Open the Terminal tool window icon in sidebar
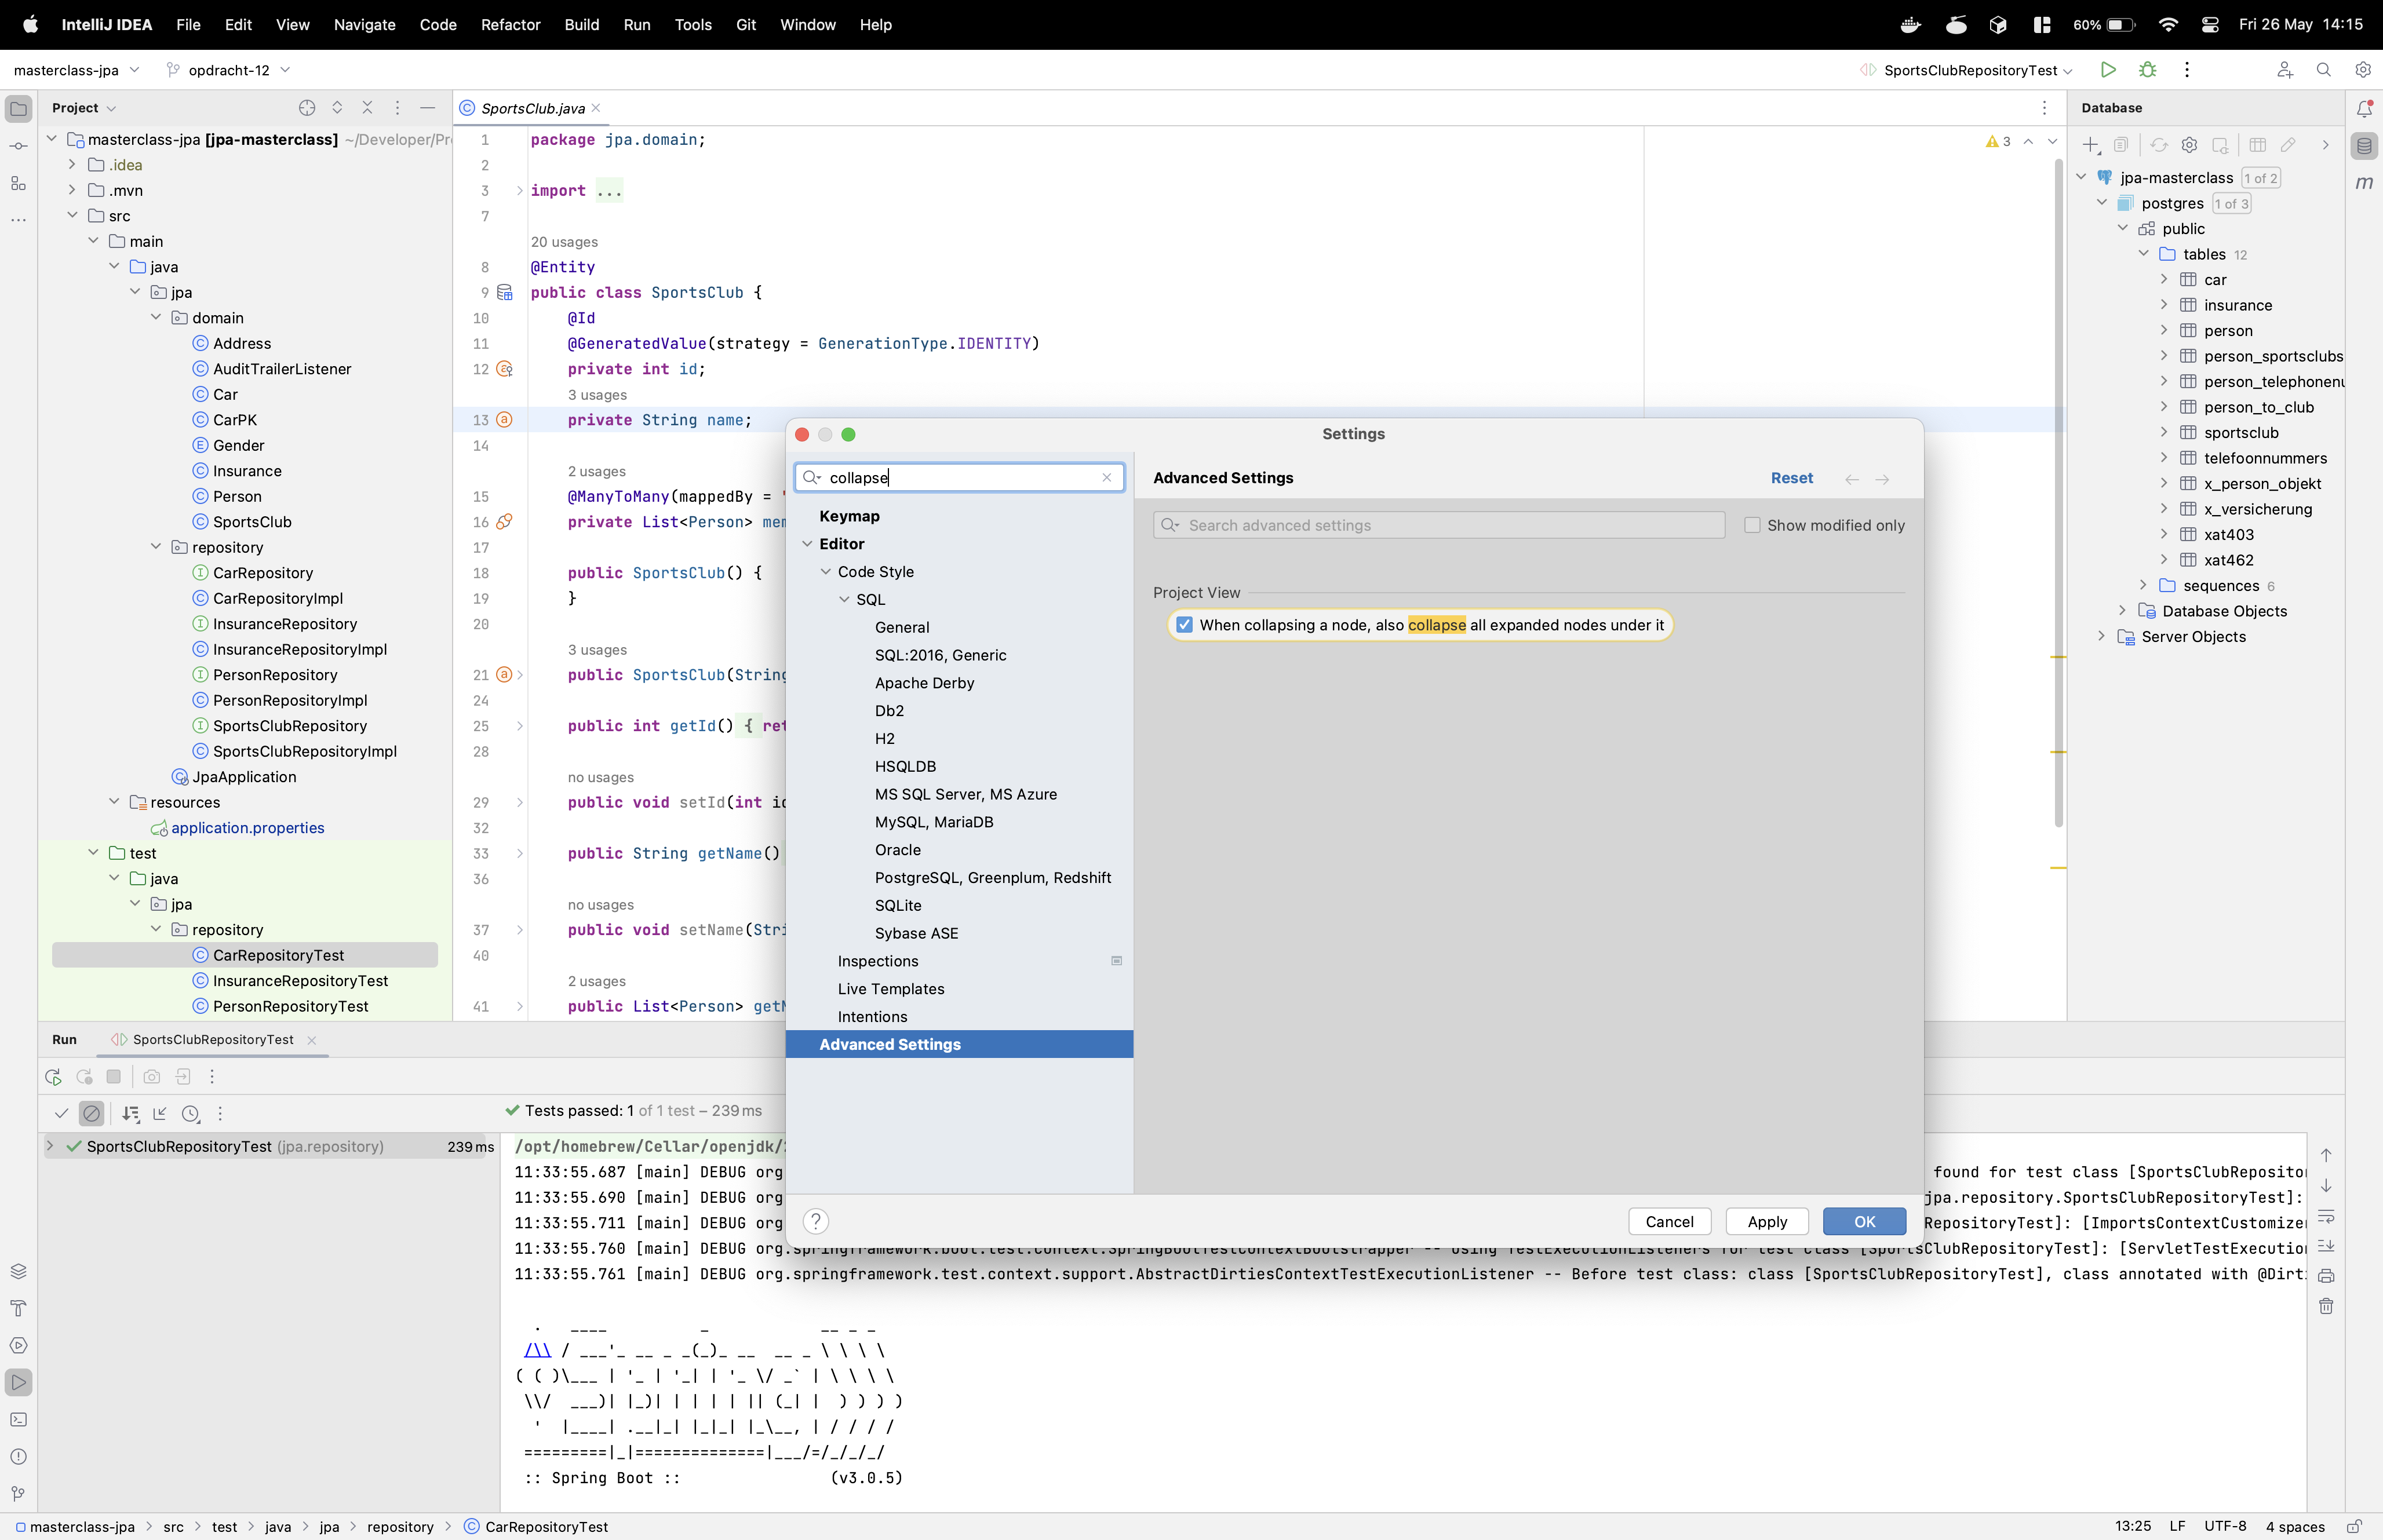Viewport: 2383px width, 1540px height. point(19,1419)
